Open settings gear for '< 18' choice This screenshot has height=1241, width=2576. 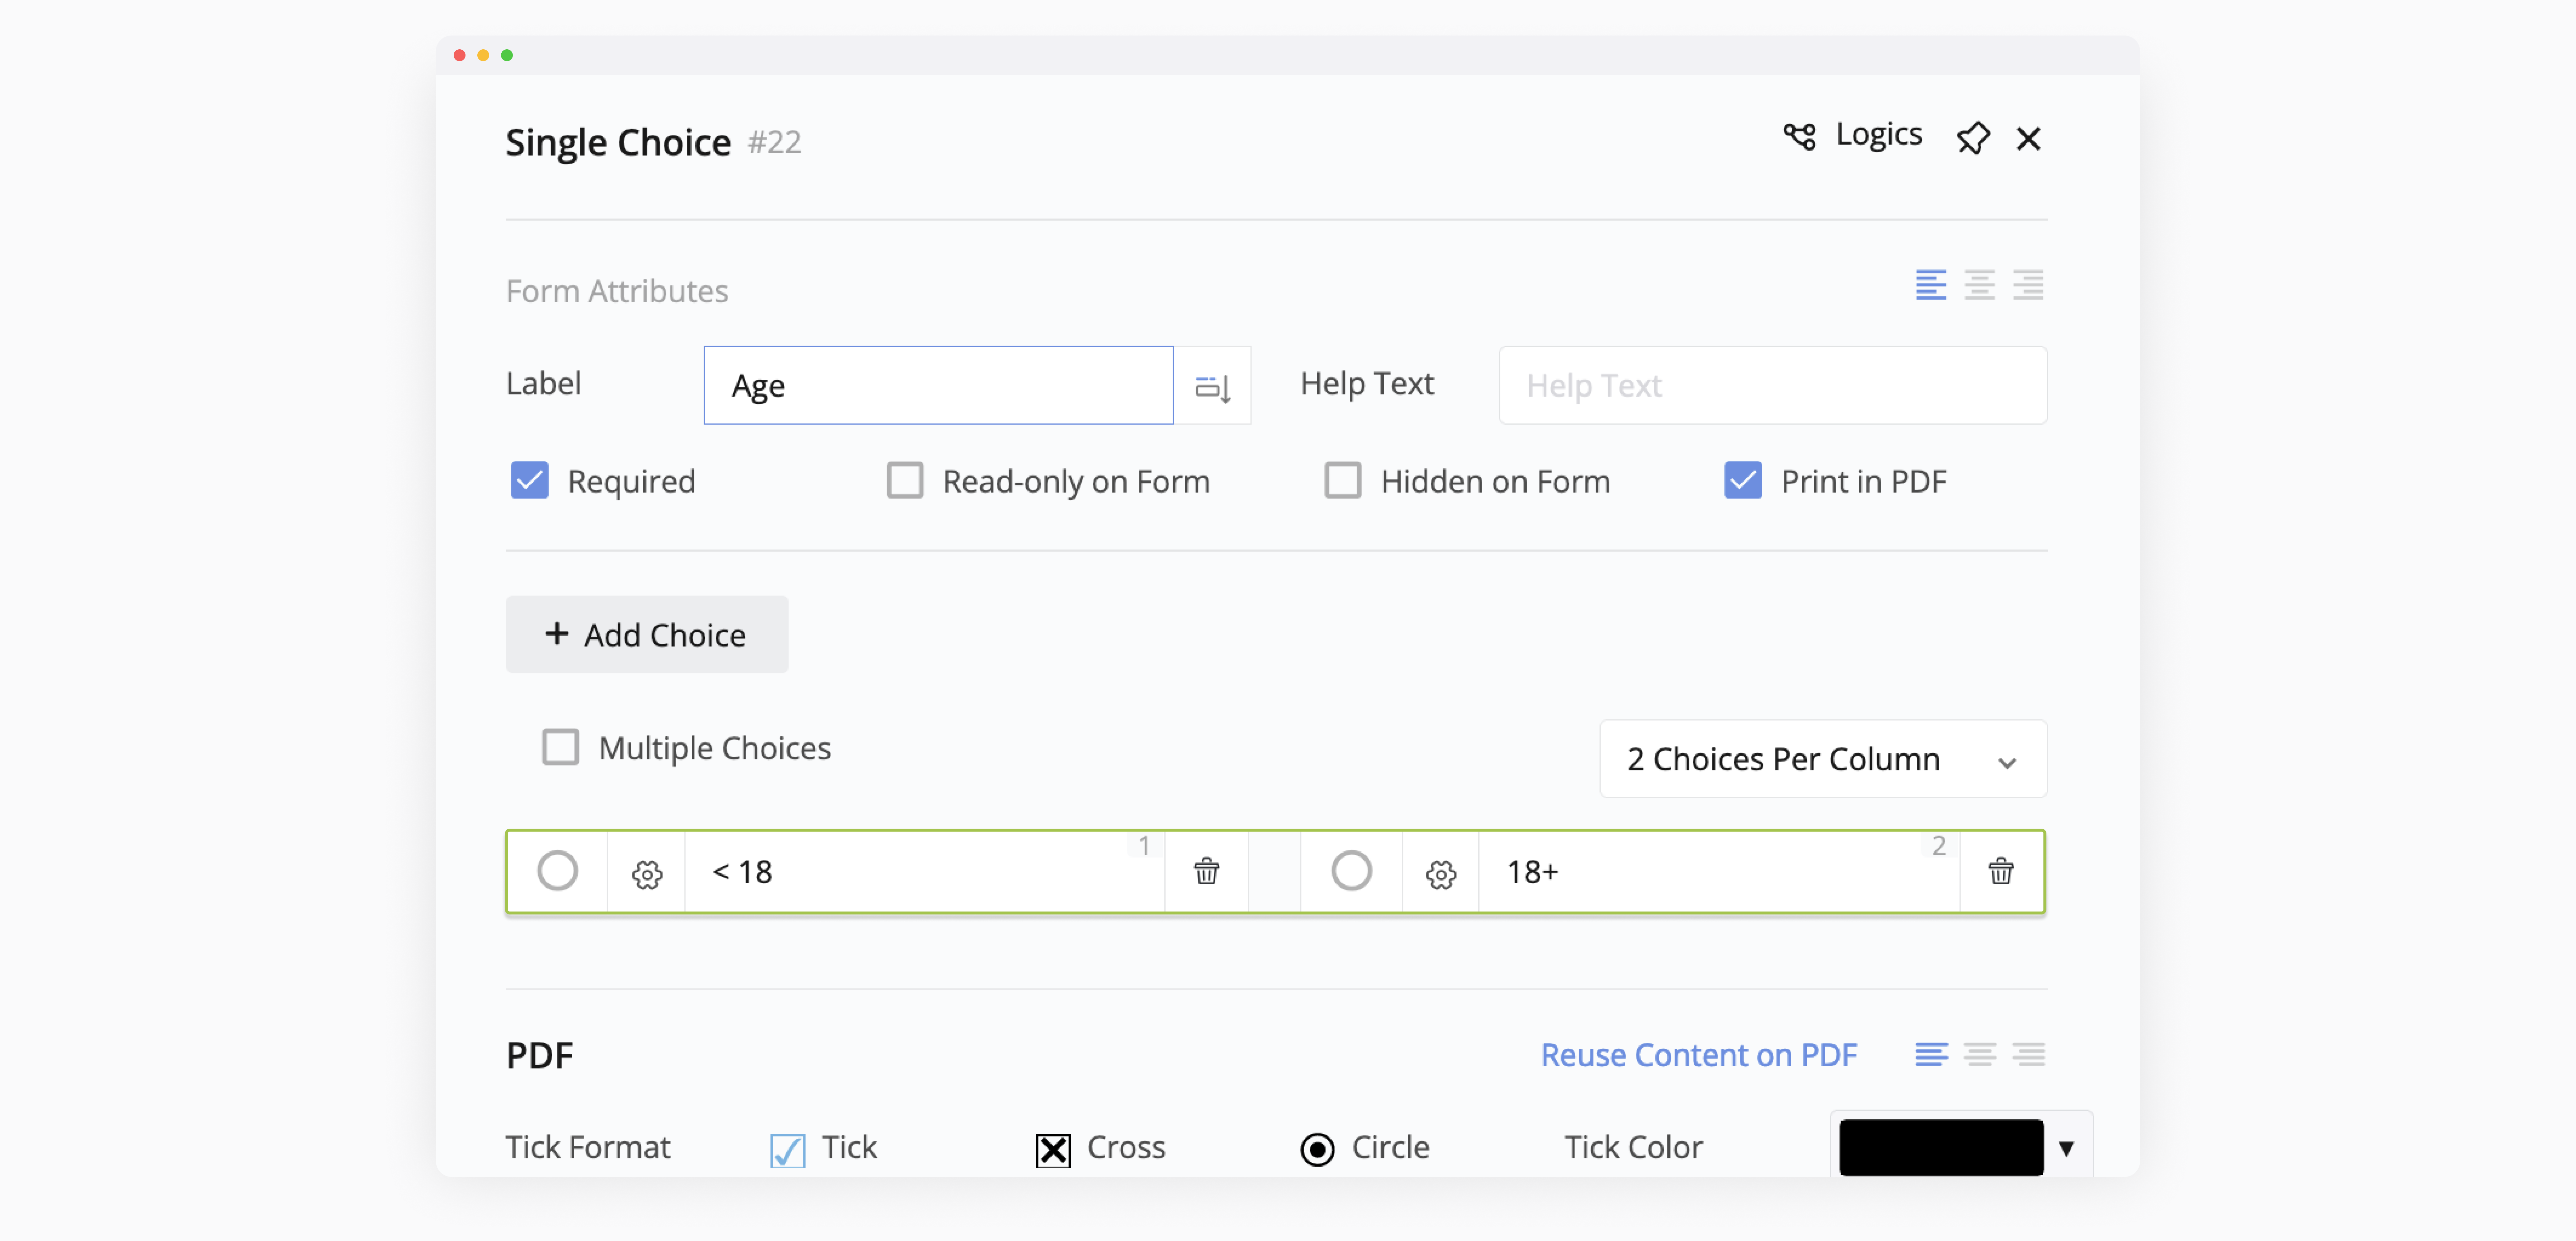pyautogui.click(x=647, y=874)
